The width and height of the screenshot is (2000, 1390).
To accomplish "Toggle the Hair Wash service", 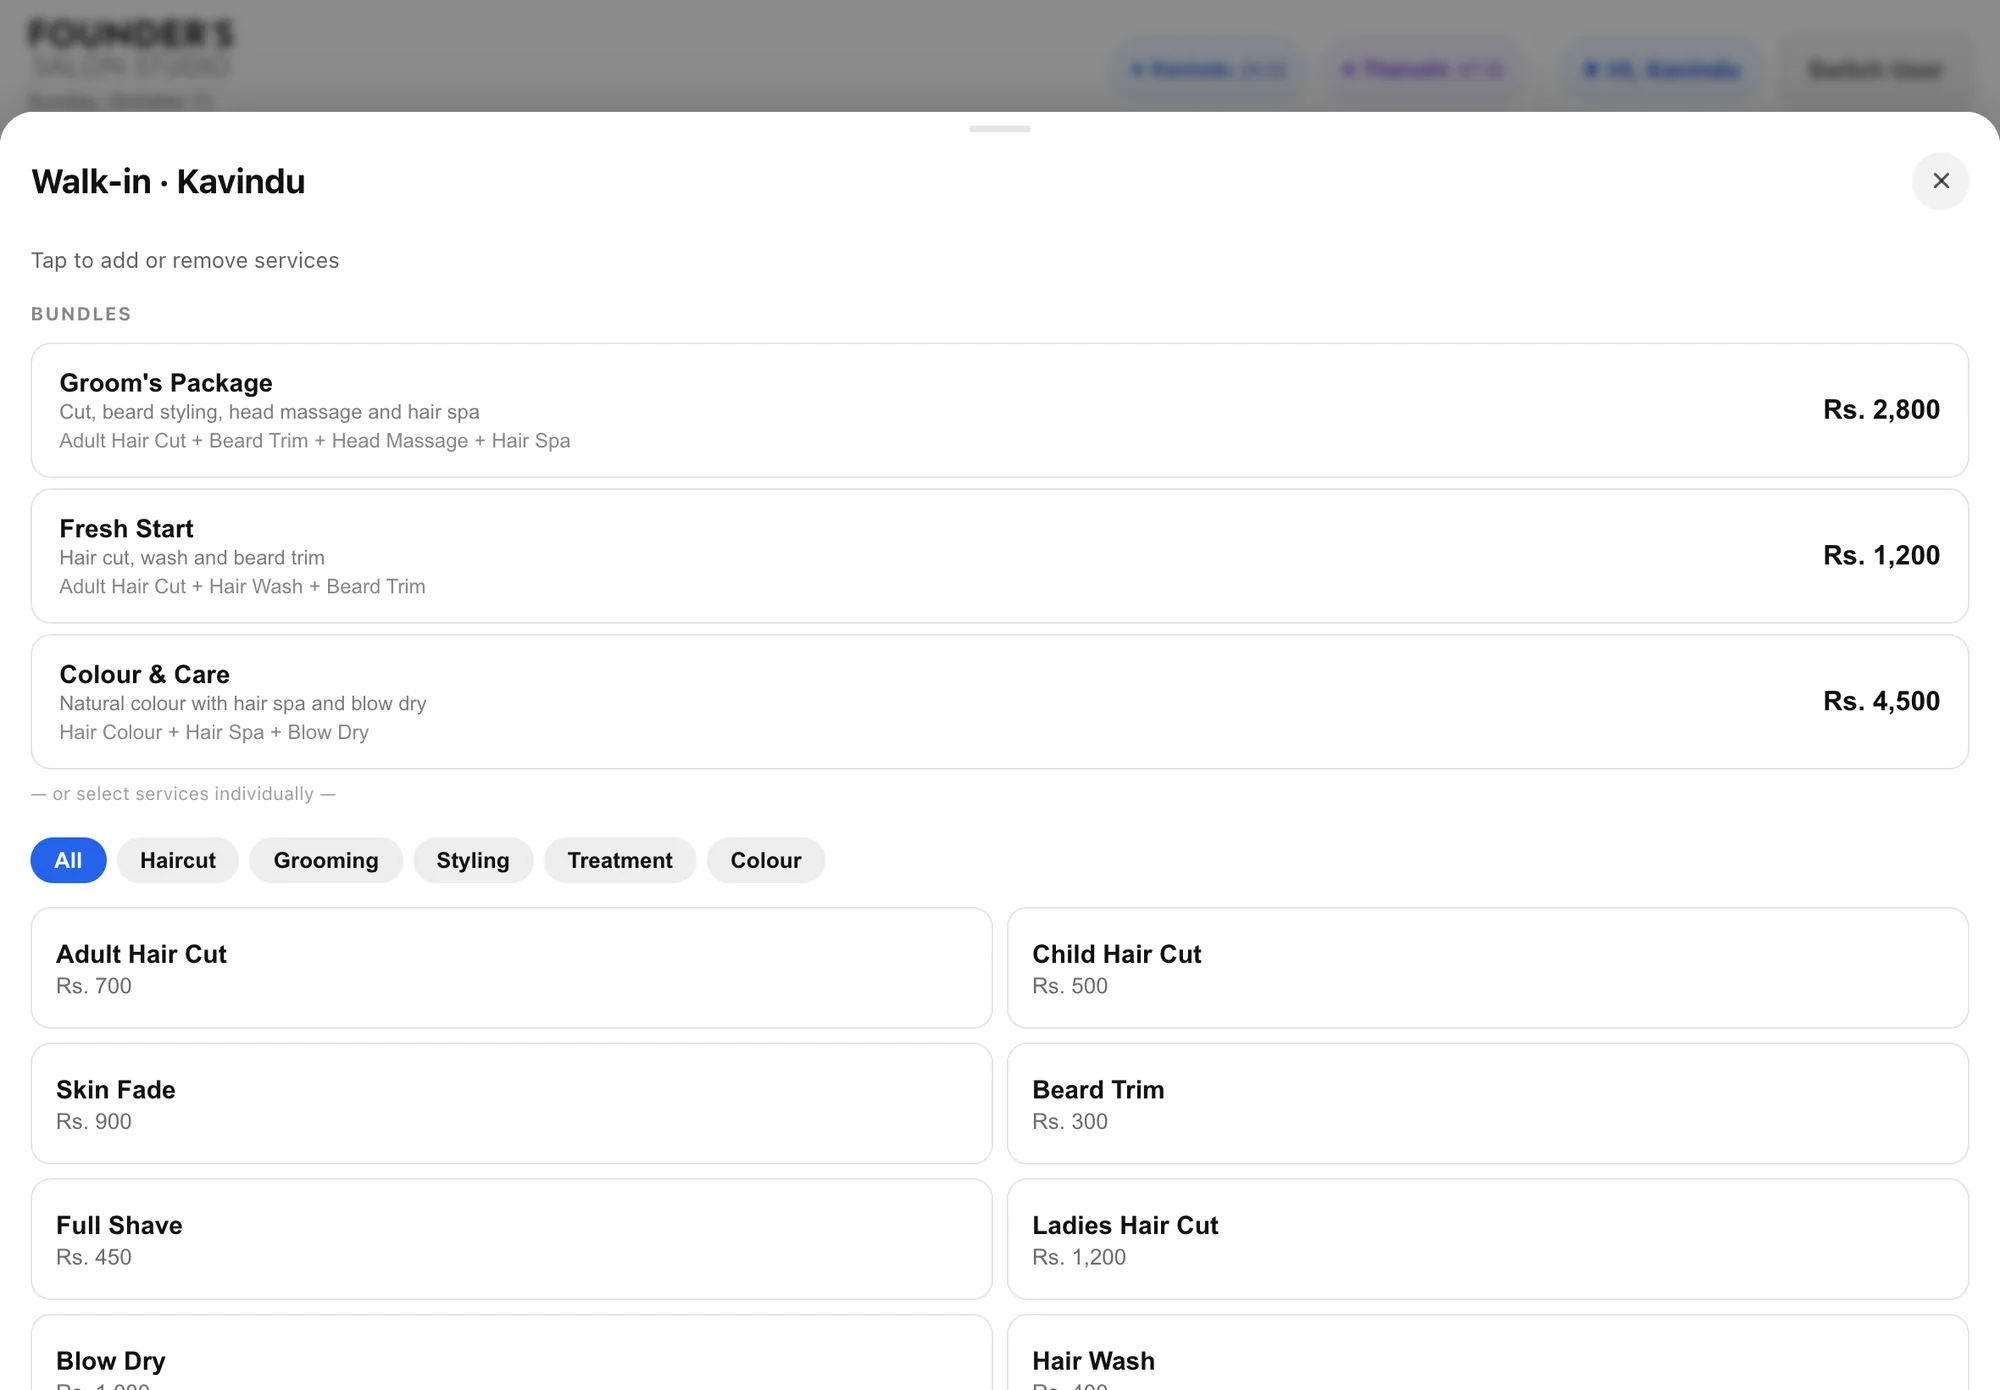I will (x=1488, y=1353).
